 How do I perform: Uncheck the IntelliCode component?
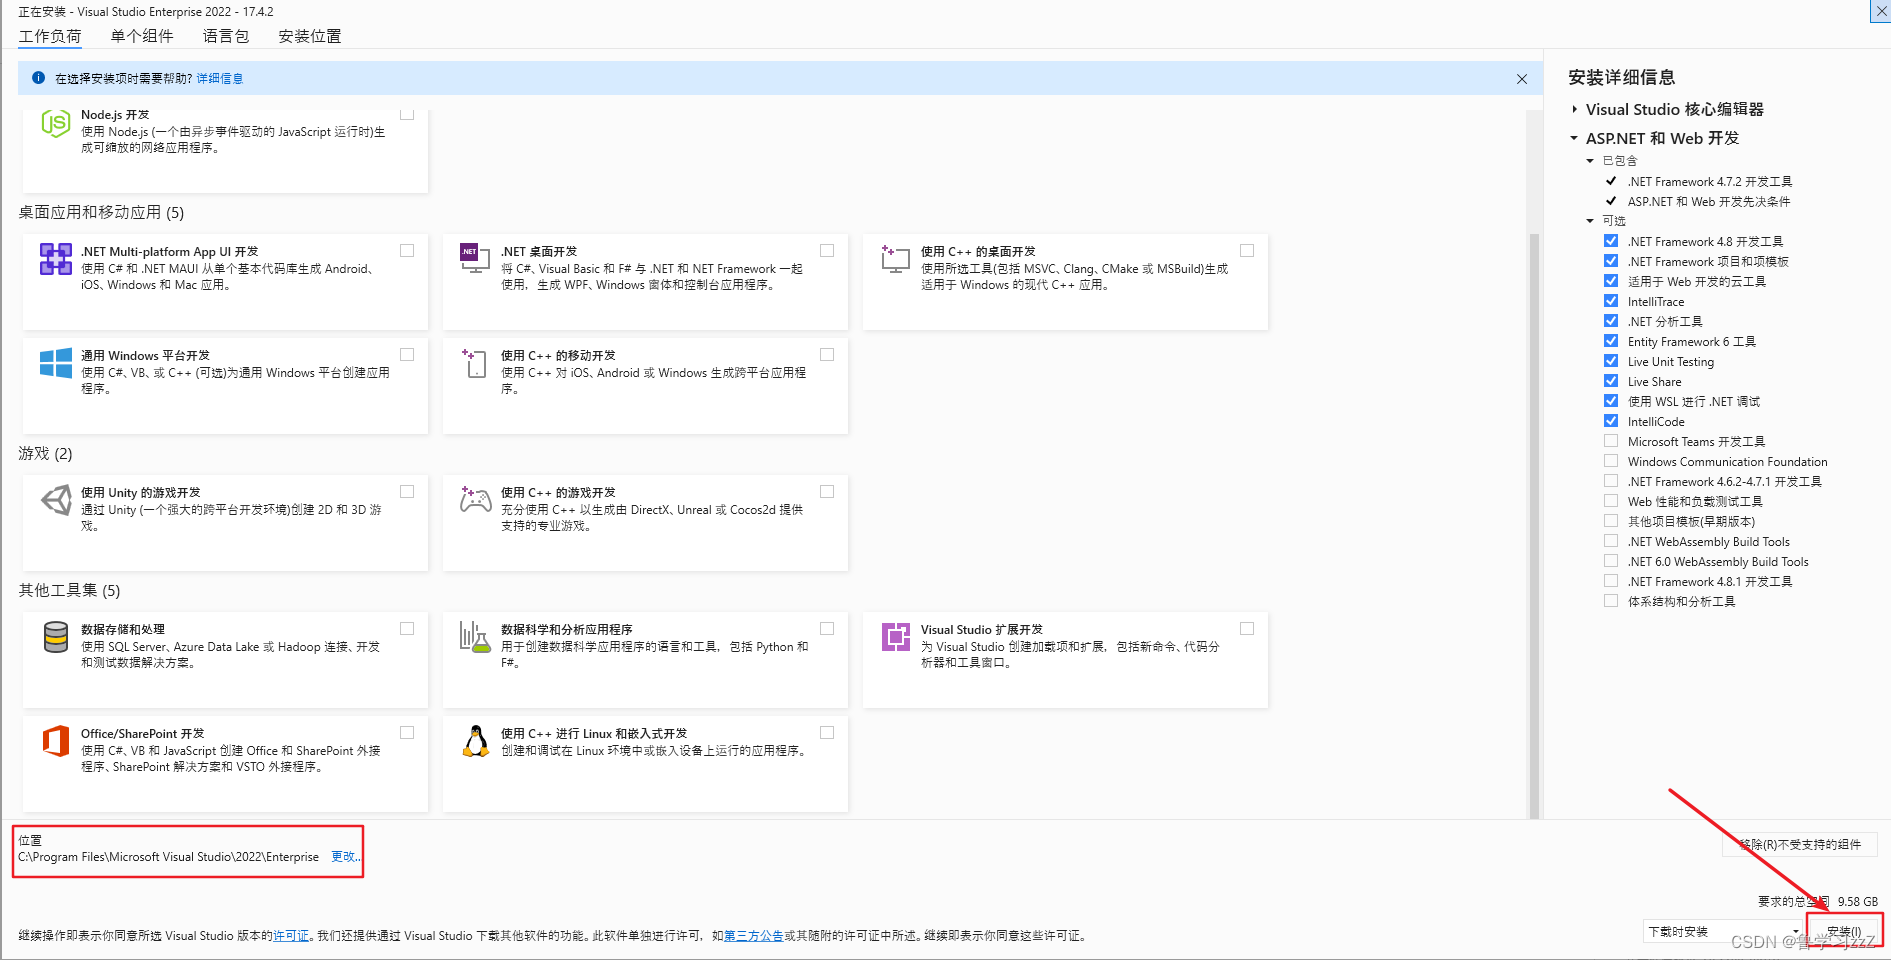pos(1611,421)
